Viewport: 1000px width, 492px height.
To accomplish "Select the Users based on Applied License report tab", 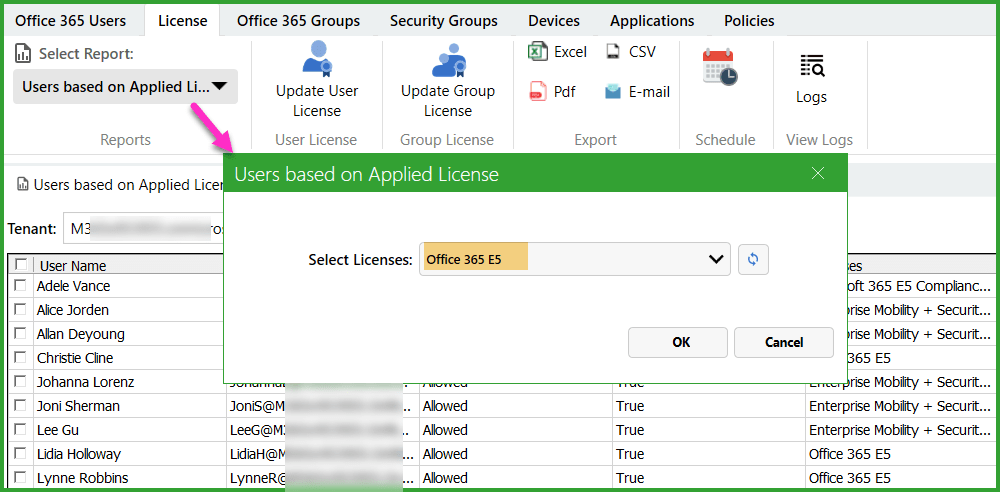I will click(119, 185).
